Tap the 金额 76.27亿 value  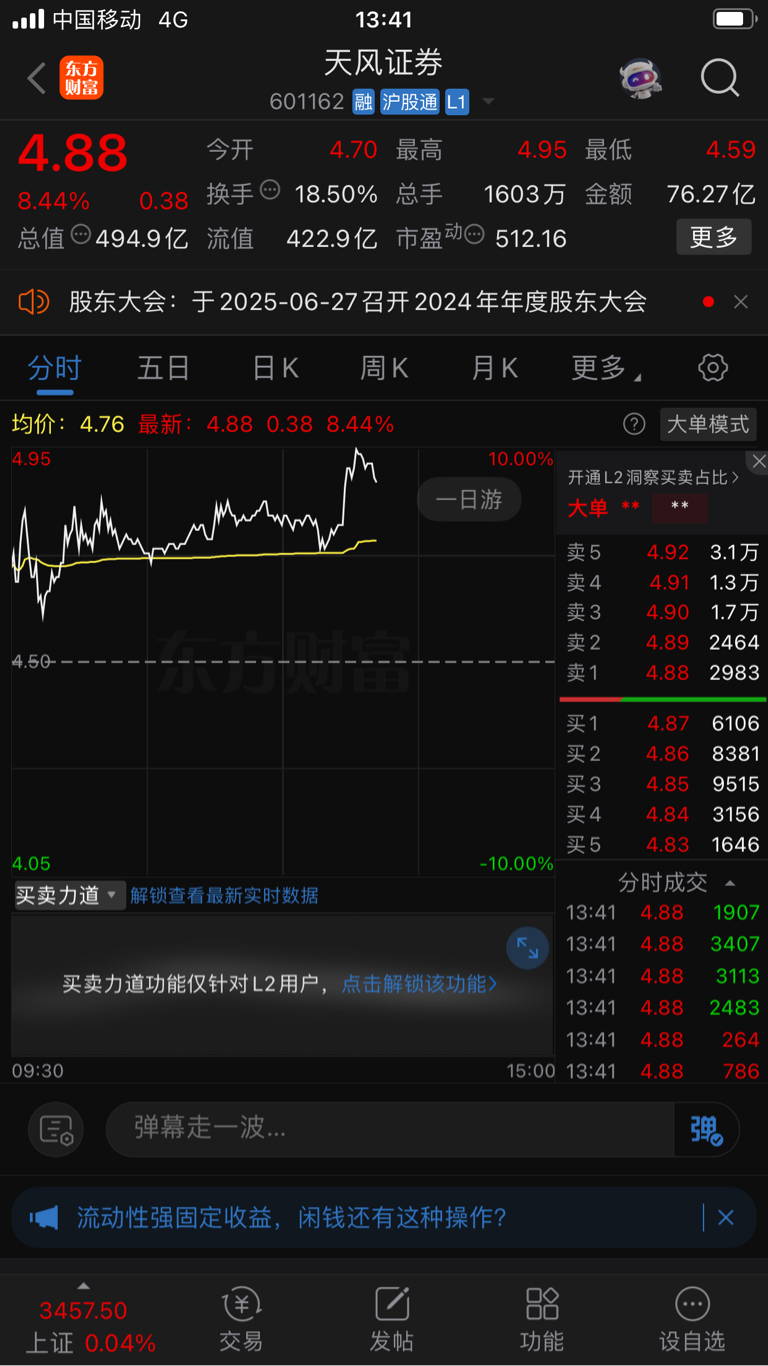[x=711, y=194]
